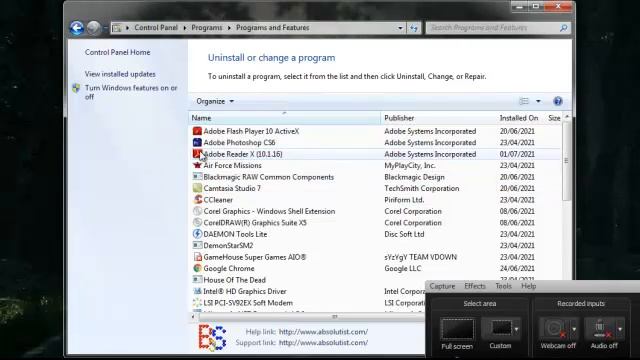Click the change view icon
The height and width of the screenshot is (360, 640).
pyautogui.click(x=524, y=101)
